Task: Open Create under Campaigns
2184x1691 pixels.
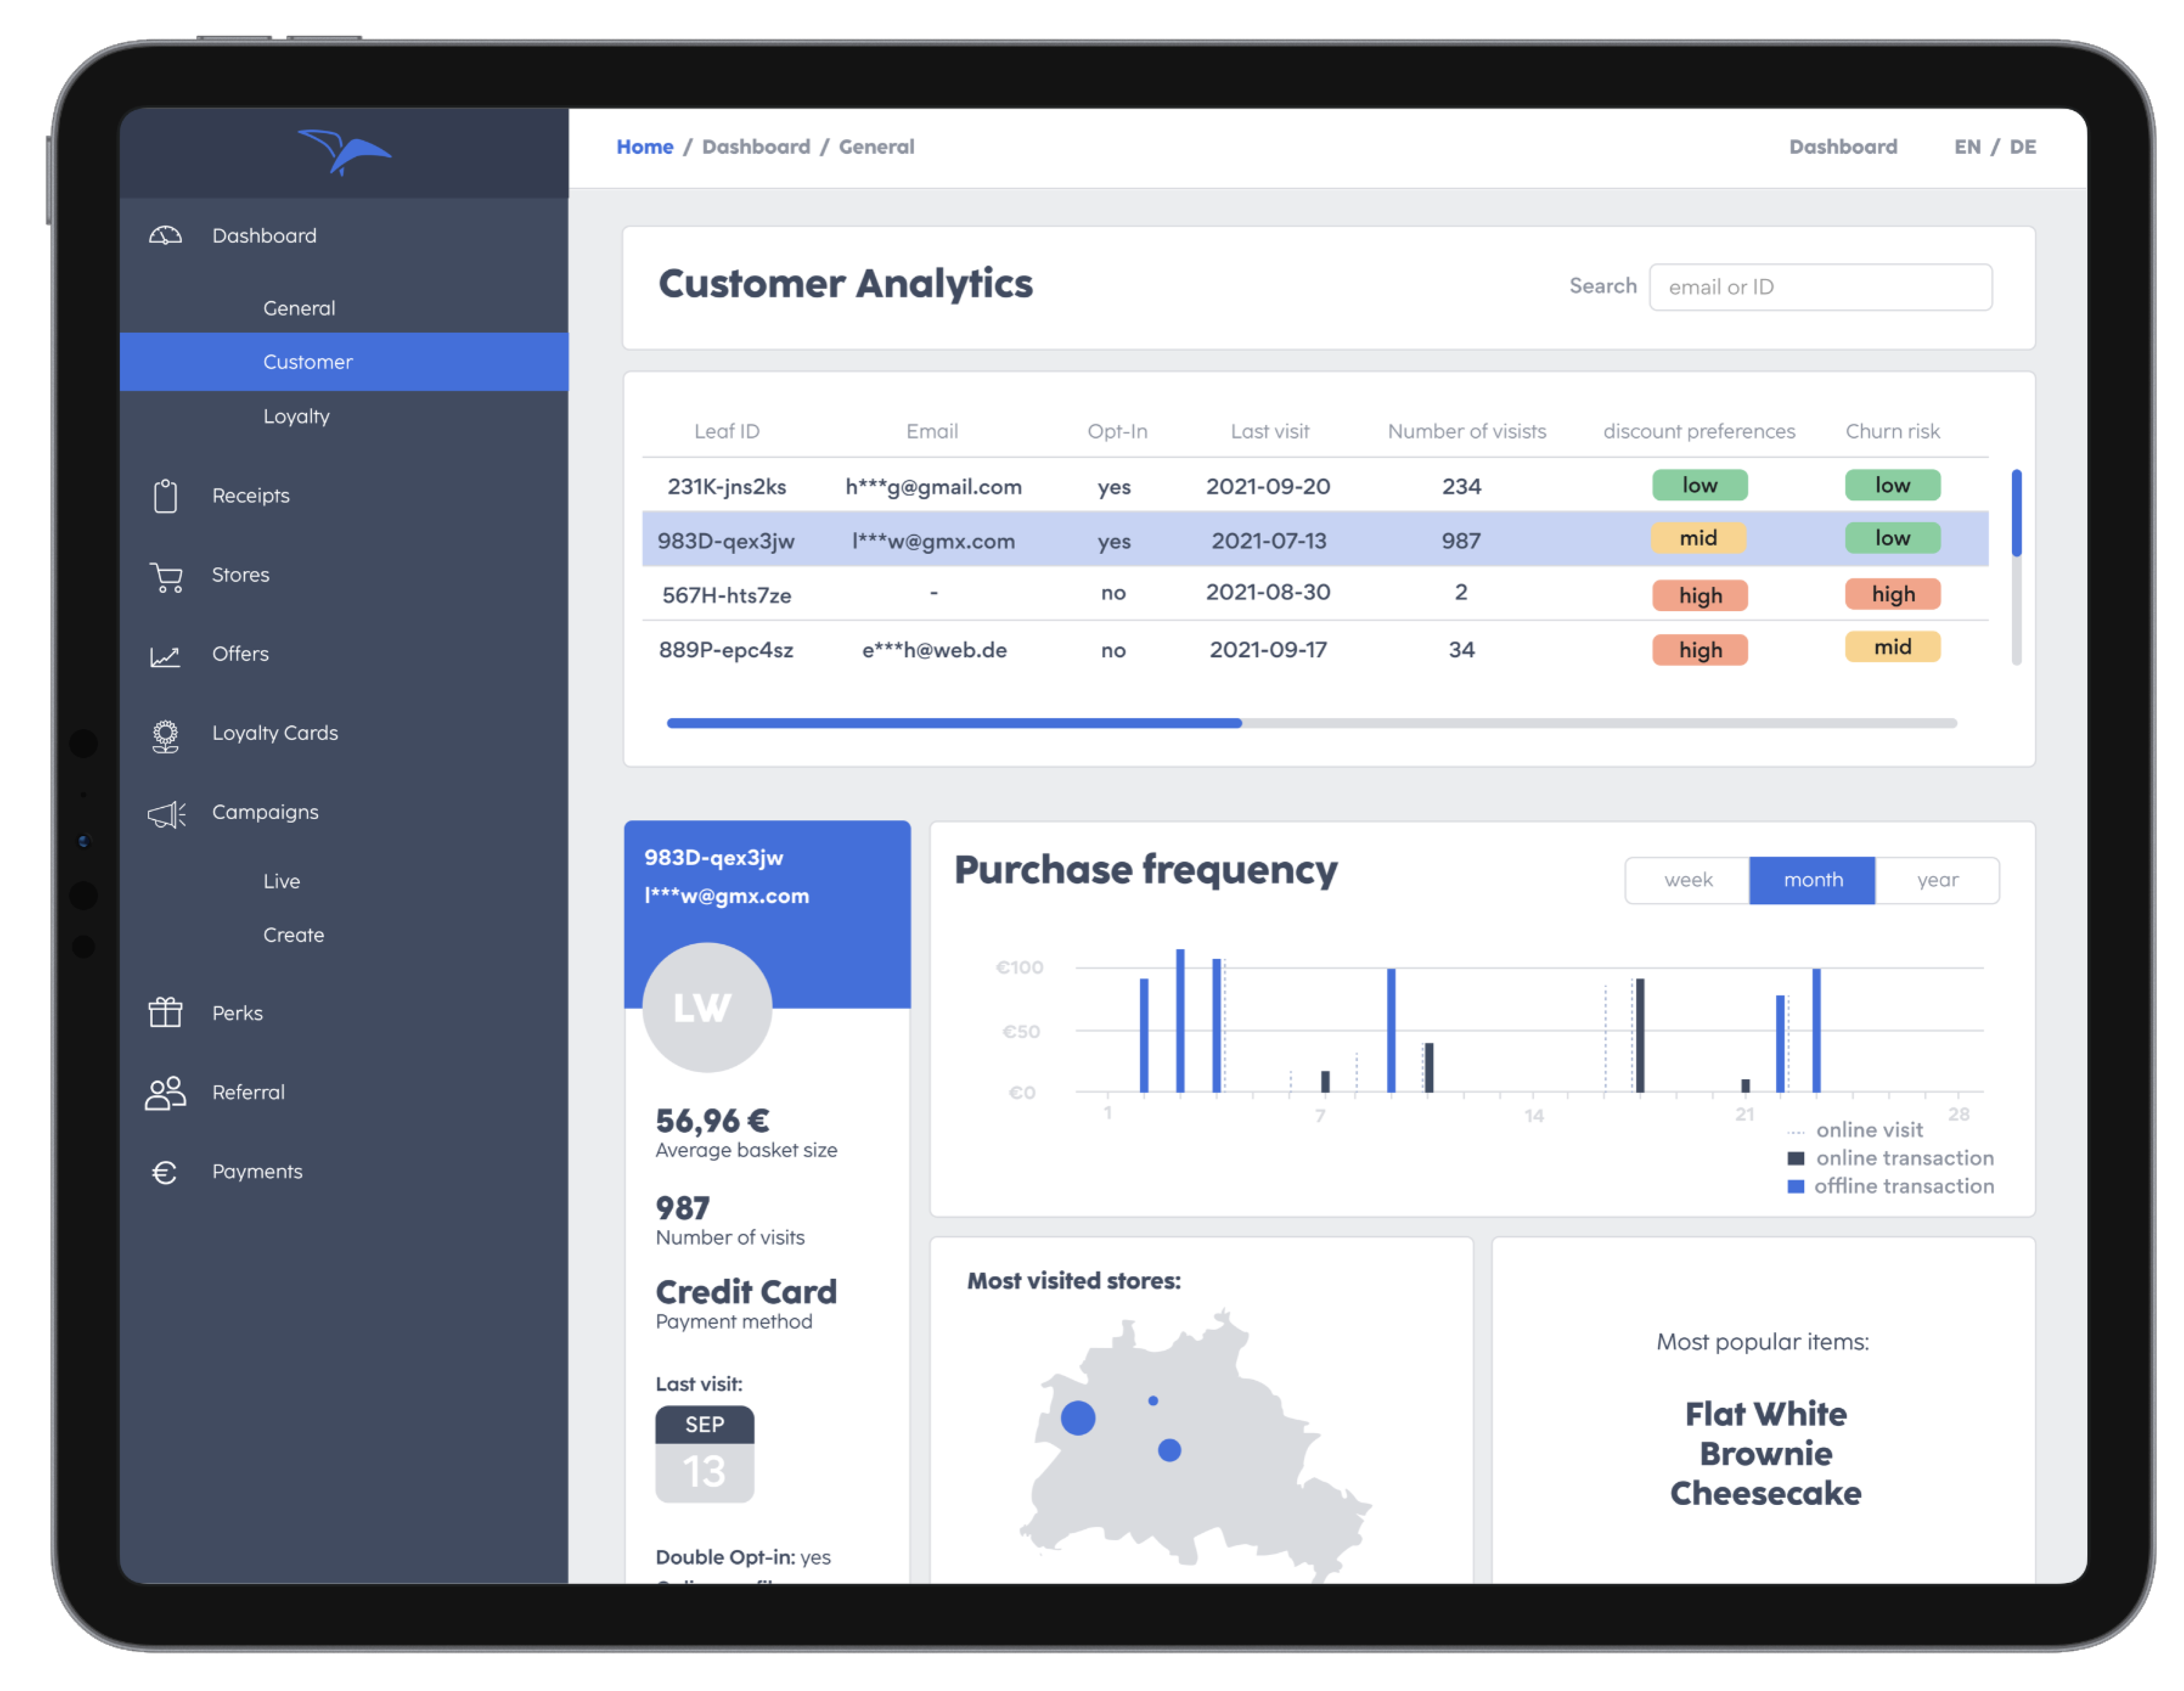Action: tap(293, 935)
